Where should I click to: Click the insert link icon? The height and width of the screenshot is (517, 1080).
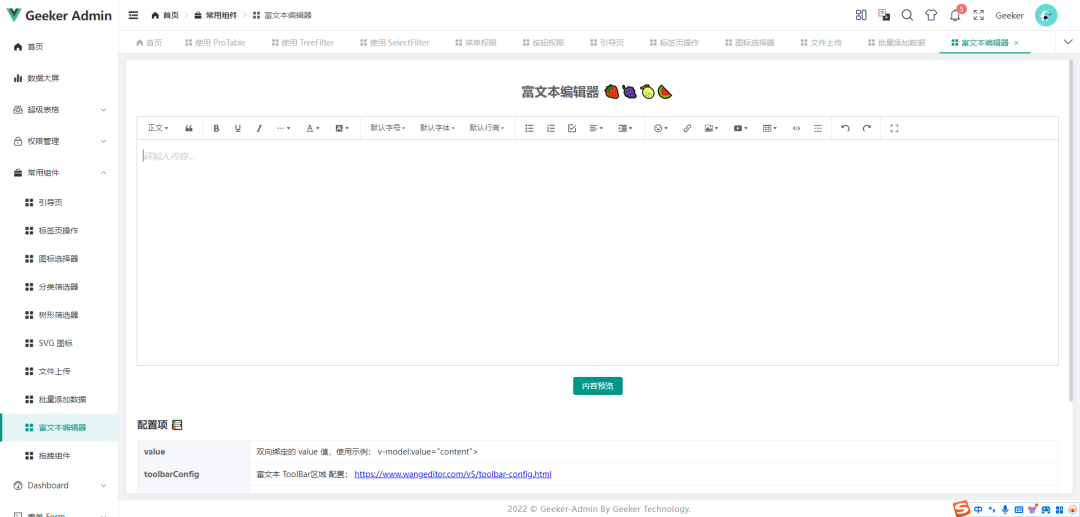click(687, 128)
